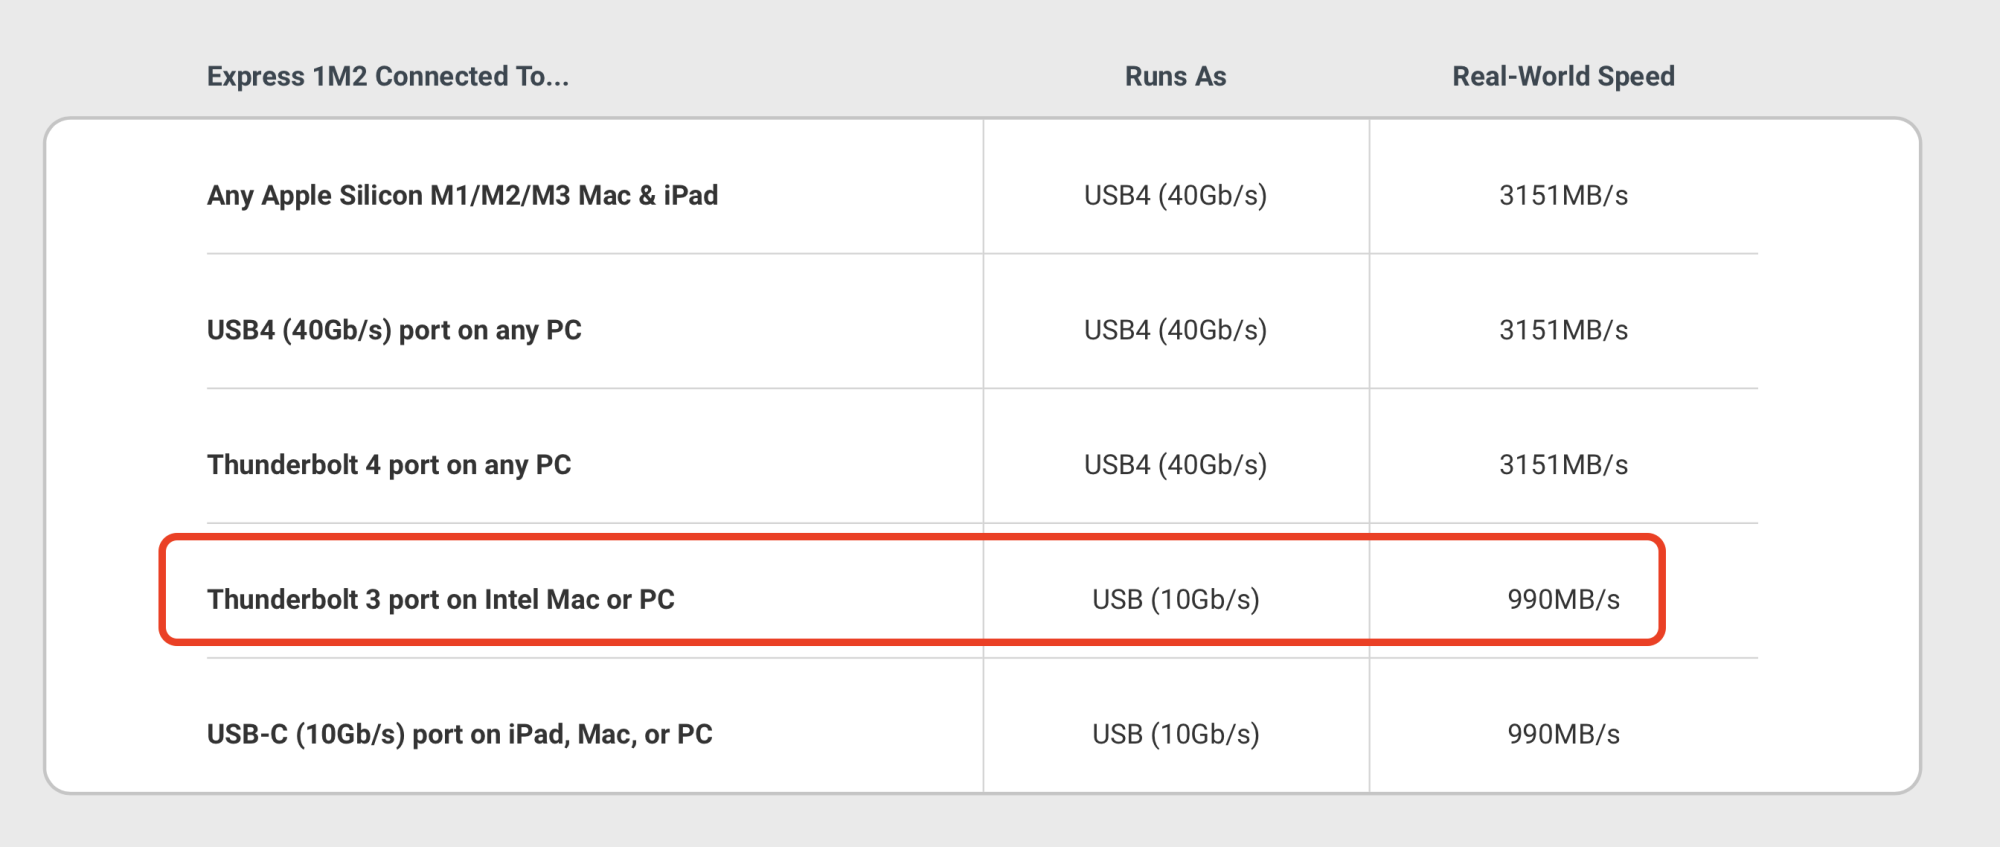Click '3151MB/s' in the Thunderbolt 4 row
Screen dimensions: 2000x847
(1563, 465)
